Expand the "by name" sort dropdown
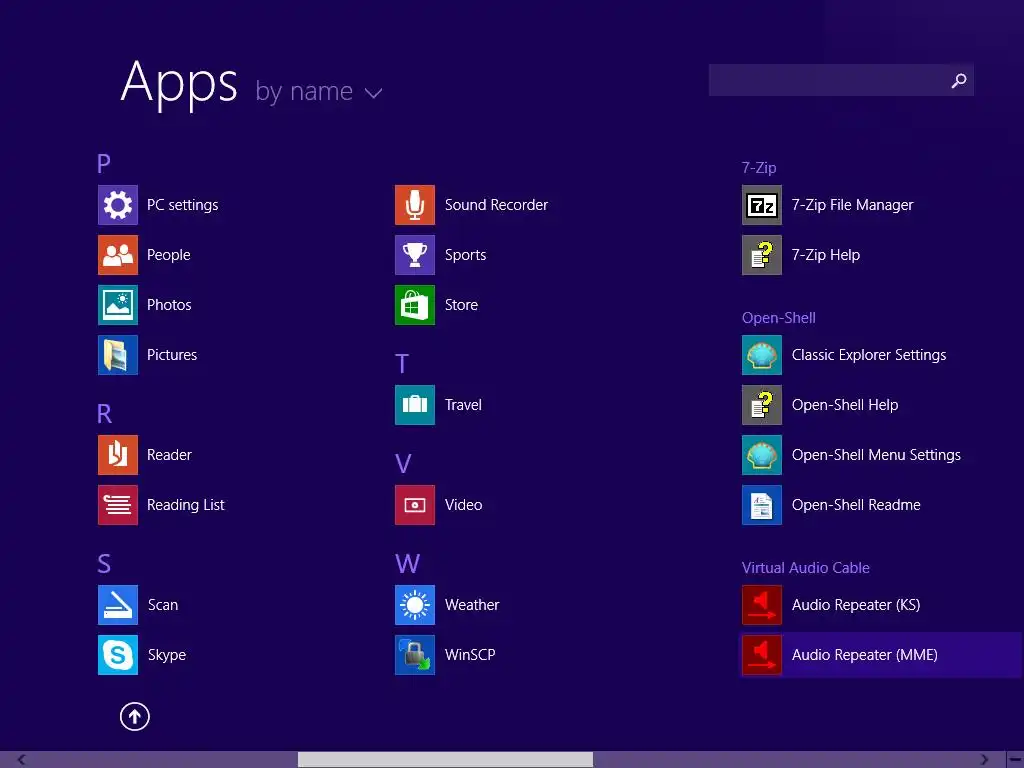Viewport: 1024px width, 768px height. click(319, 91)
